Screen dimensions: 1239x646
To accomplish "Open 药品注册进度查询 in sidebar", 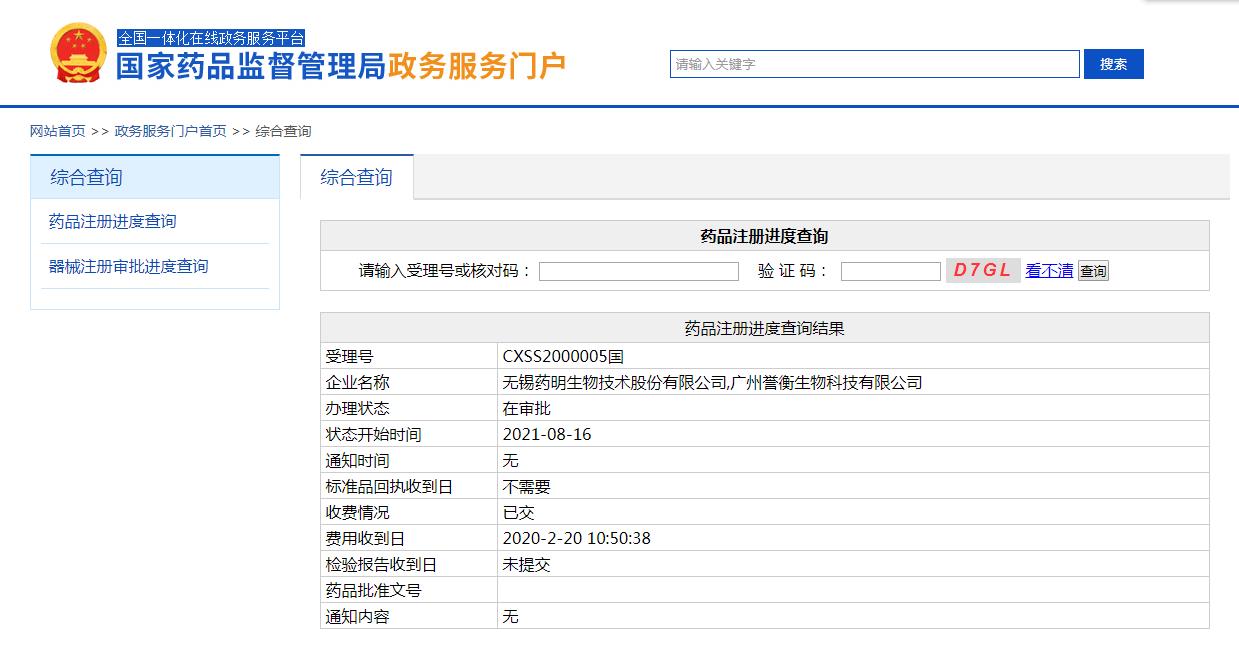I will point(112,221).
